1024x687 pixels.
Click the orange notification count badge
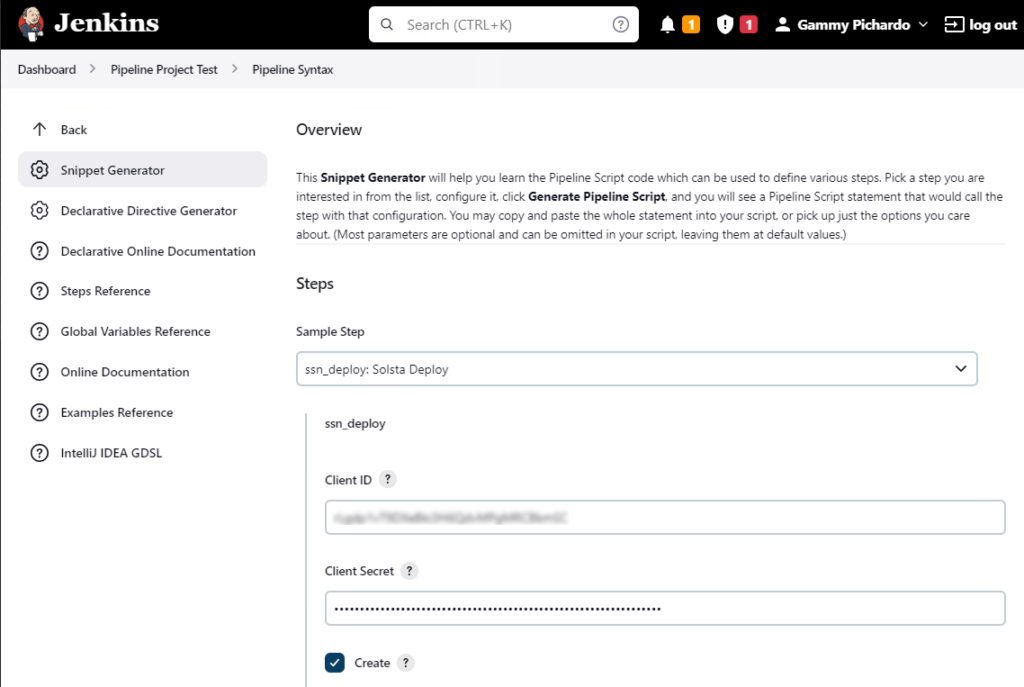691,25
